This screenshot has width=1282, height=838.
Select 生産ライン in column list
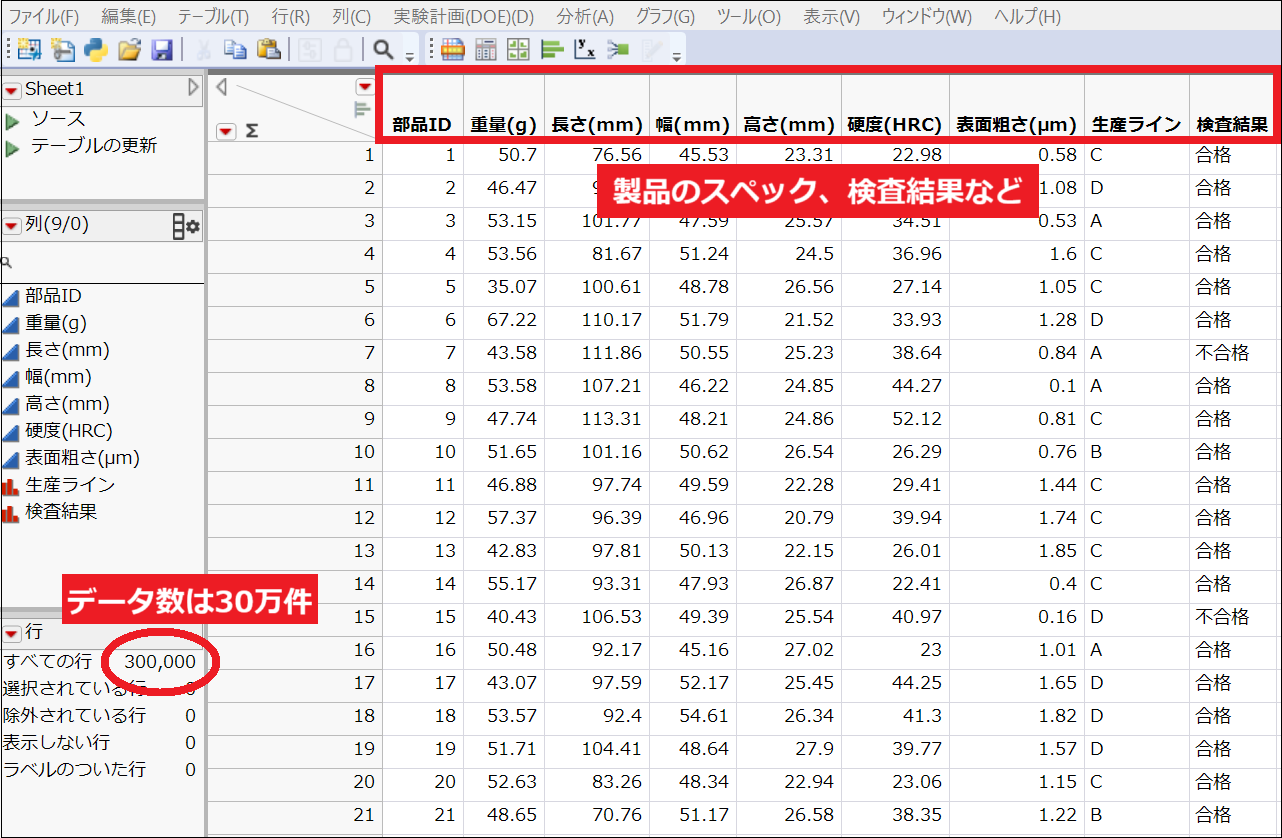tap(70, 485)
